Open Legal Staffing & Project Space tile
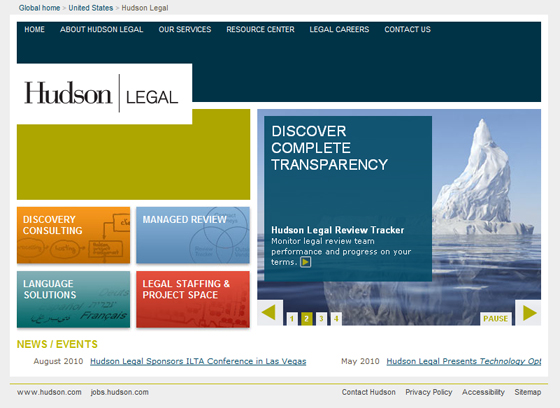Viewport: 560px width, 408px height. [193, 299]
